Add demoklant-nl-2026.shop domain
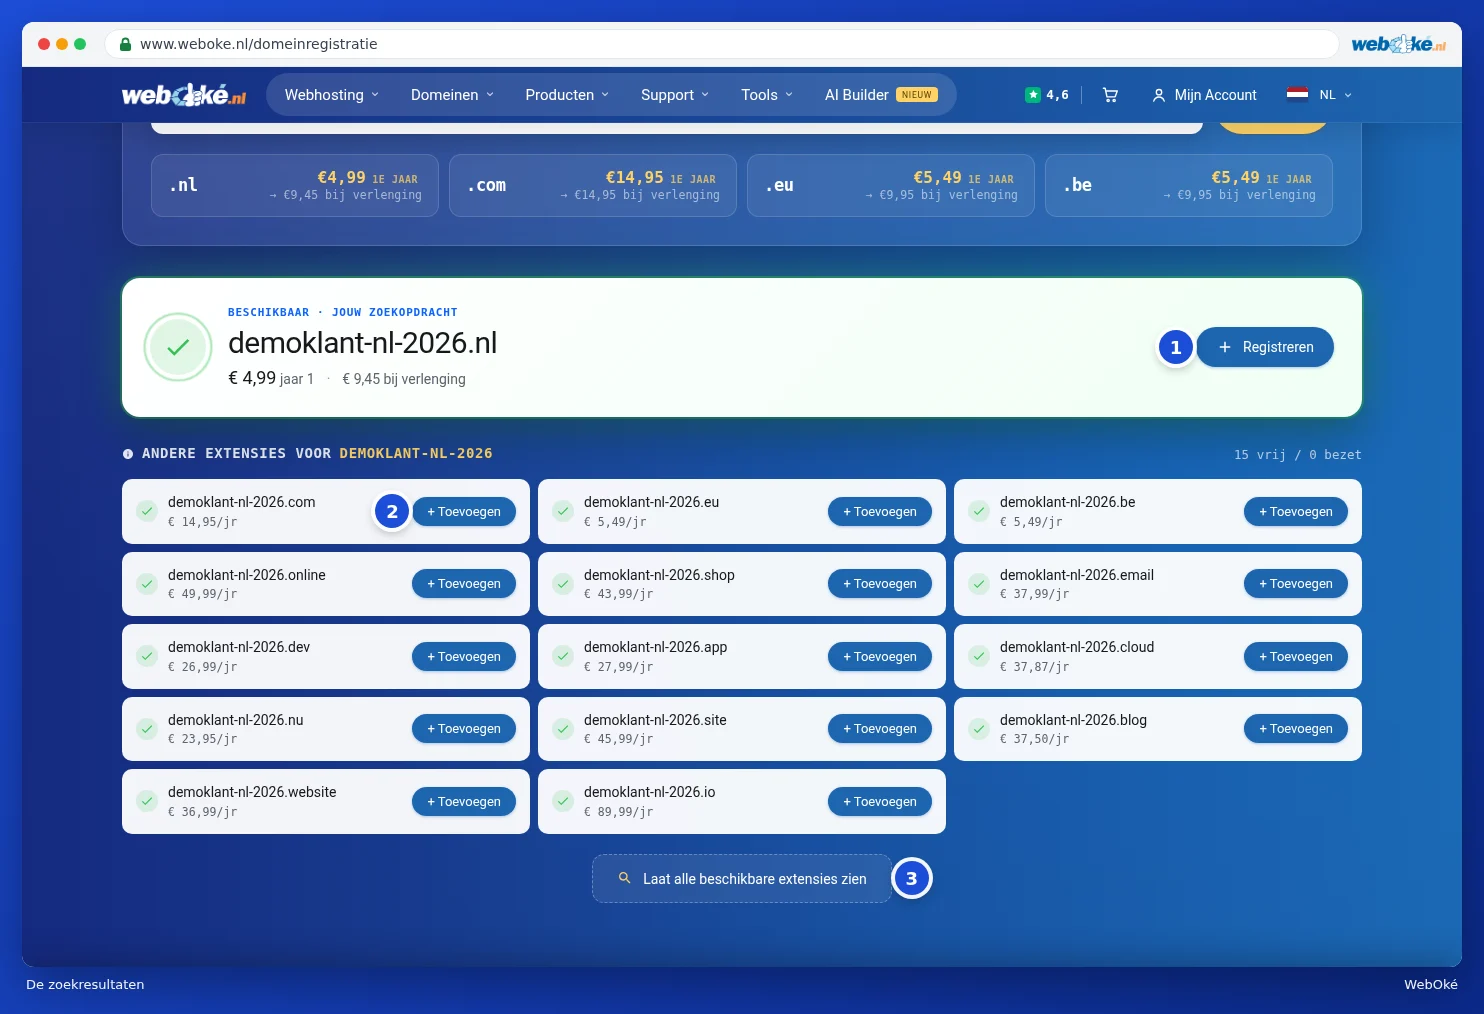Image resolution: width=1484 pixels, height=1014 pixels. 880,584
